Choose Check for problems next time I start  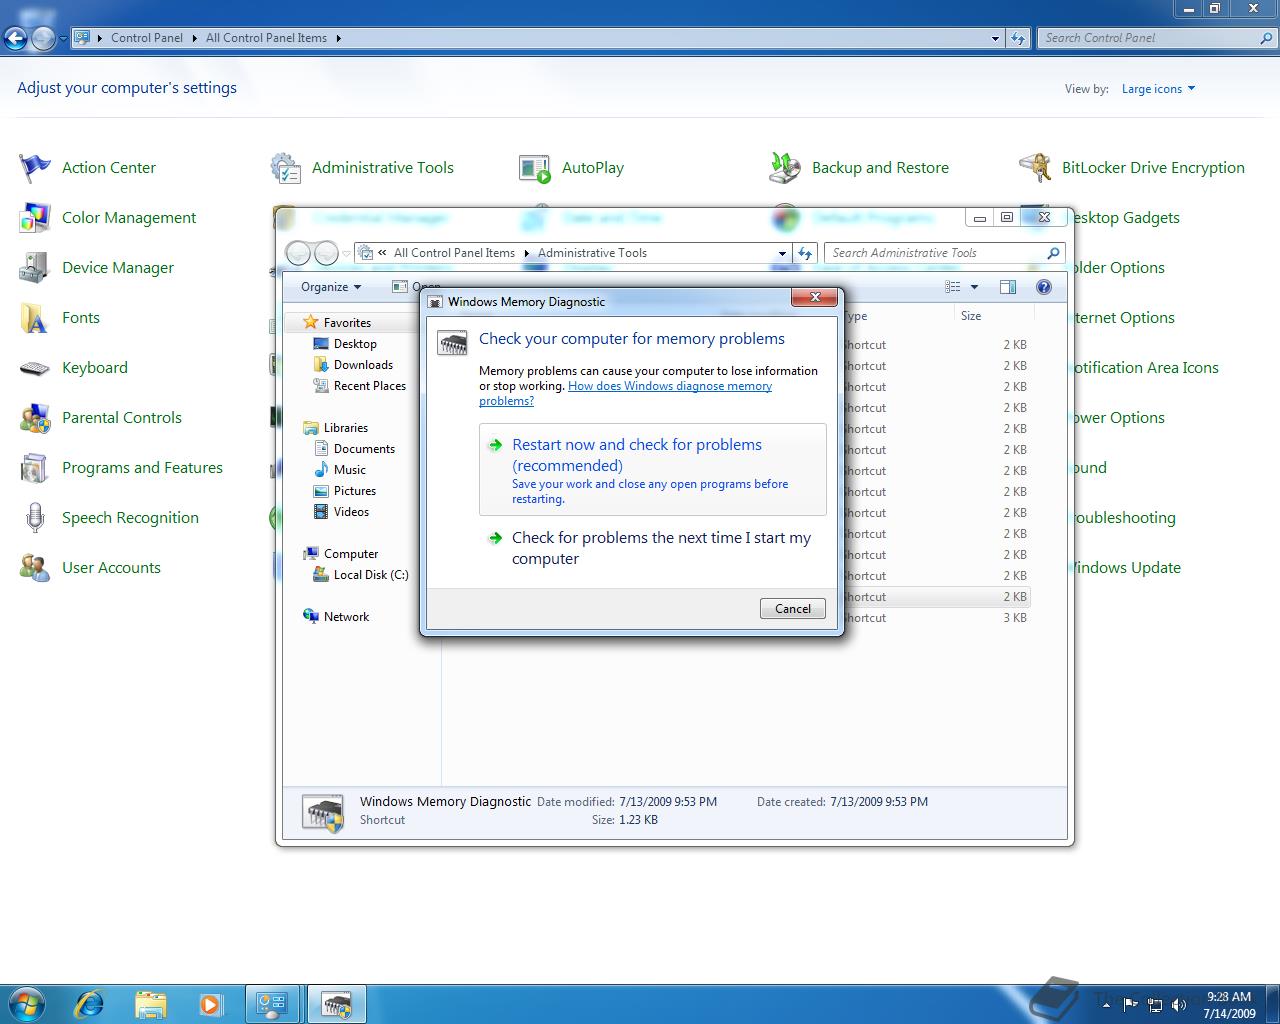point(653,548)
